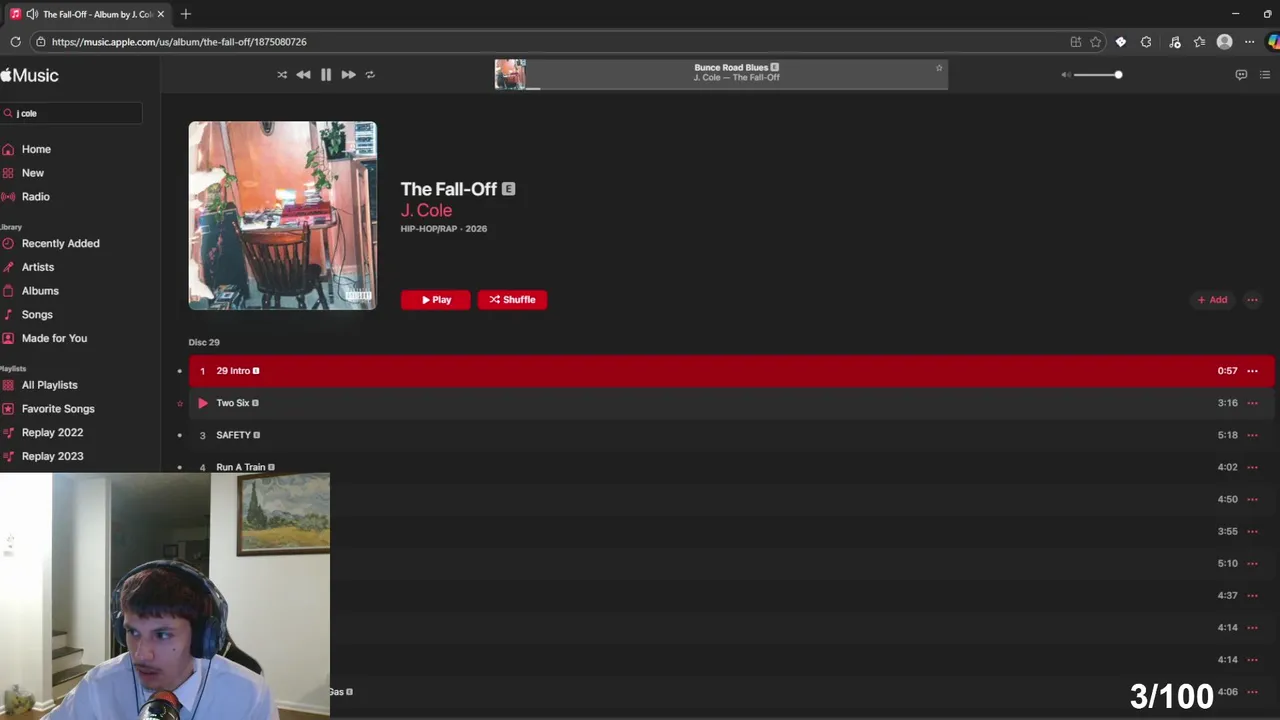Mute the tab via speaker icon
1280x720 pixels.
point(32,14)
